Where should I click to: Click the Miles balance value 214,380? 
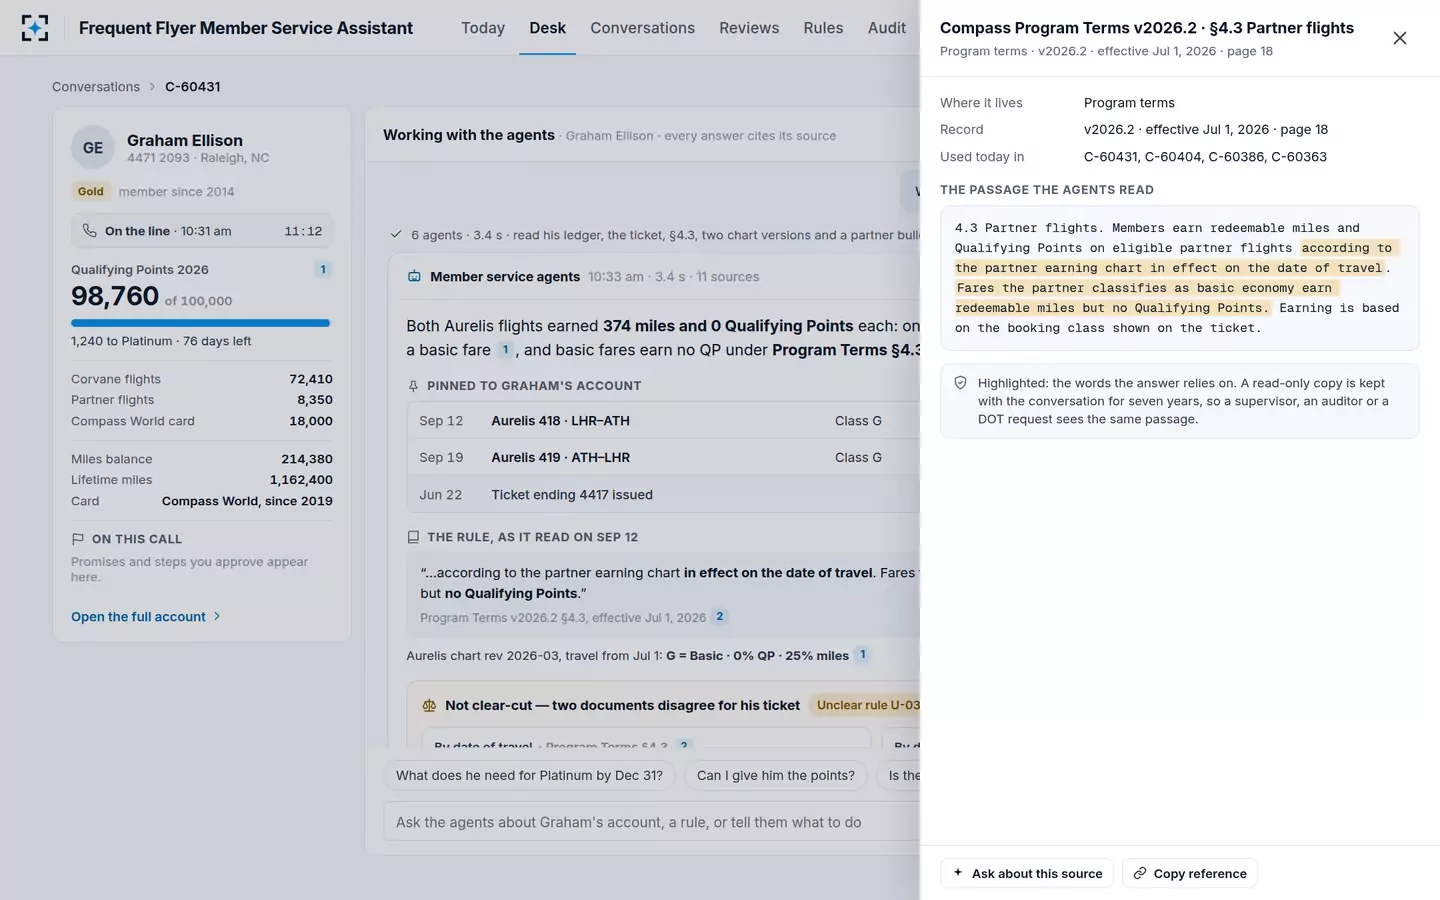[307, 459]
